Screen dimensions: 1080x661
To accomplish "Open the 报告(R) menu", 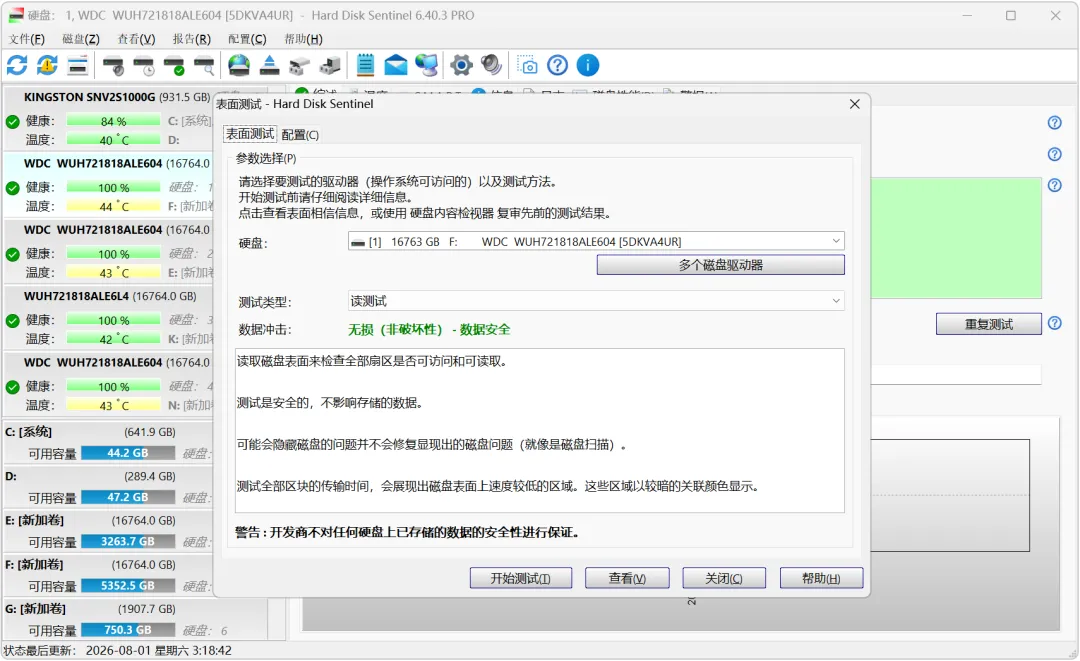I will 191,39.
